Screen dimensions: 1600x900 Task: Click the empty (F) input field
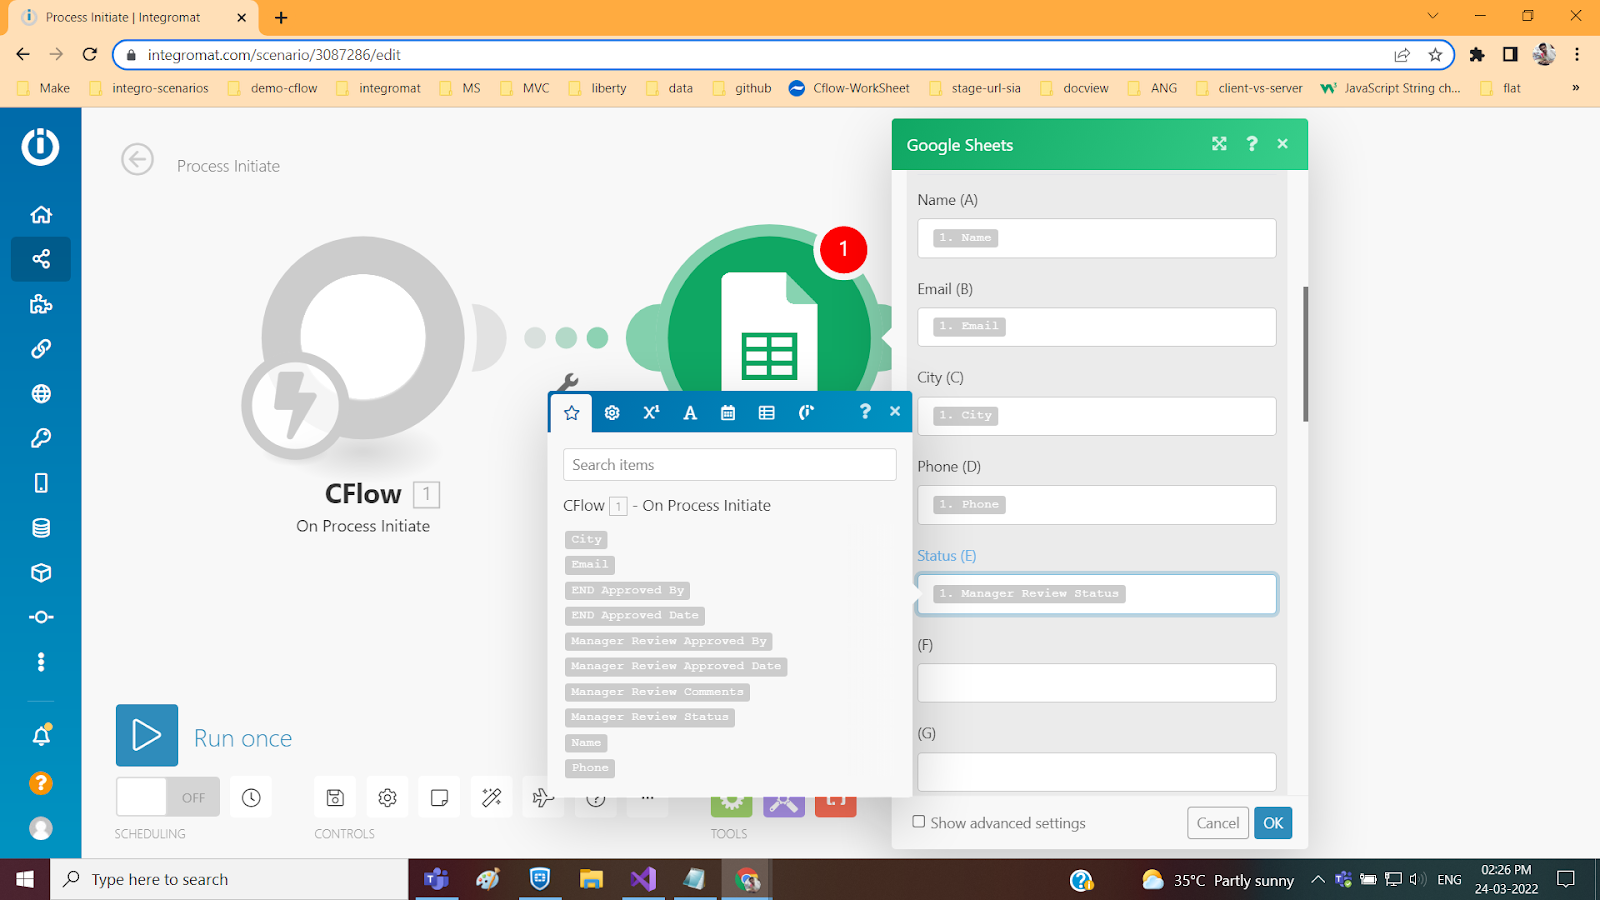[1097, 683]
